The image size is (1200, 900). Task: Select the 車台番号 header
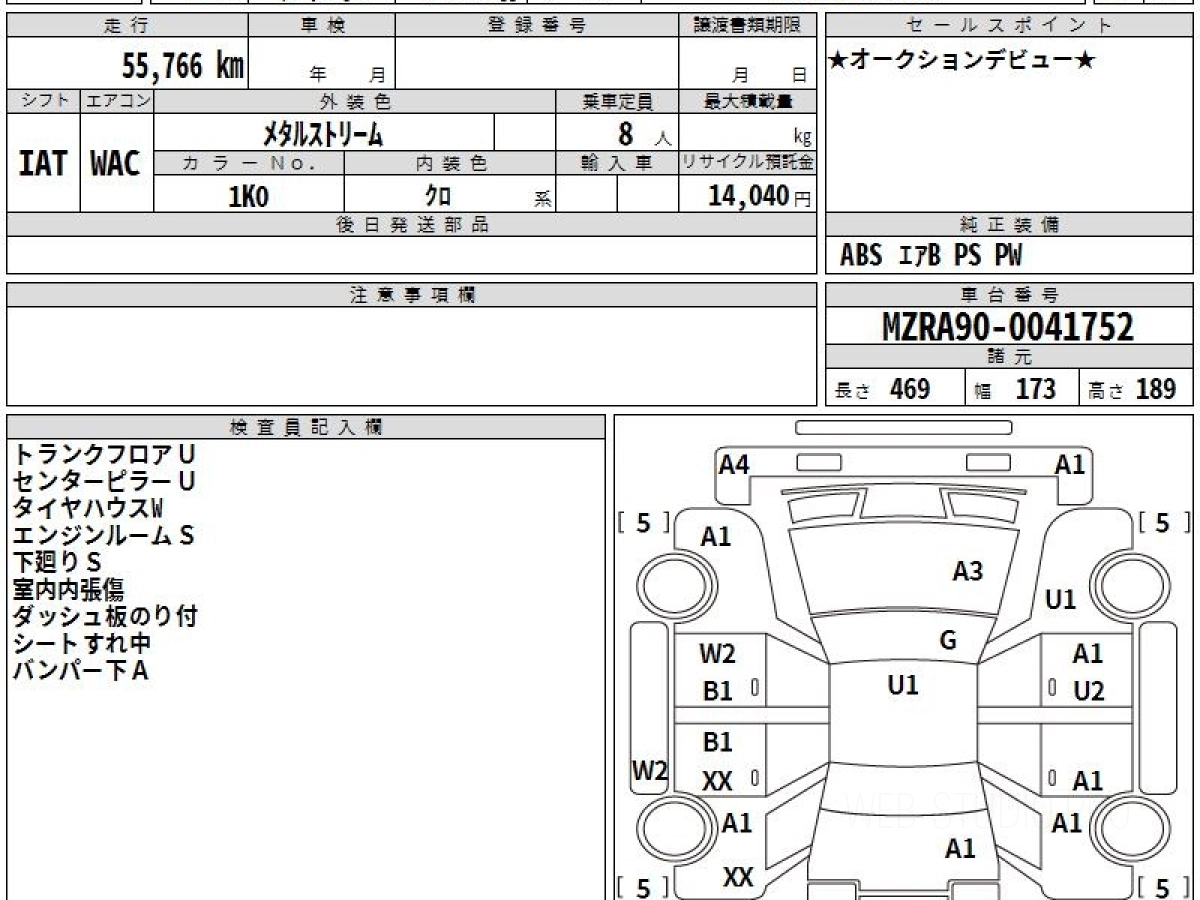pos(1010,295)
